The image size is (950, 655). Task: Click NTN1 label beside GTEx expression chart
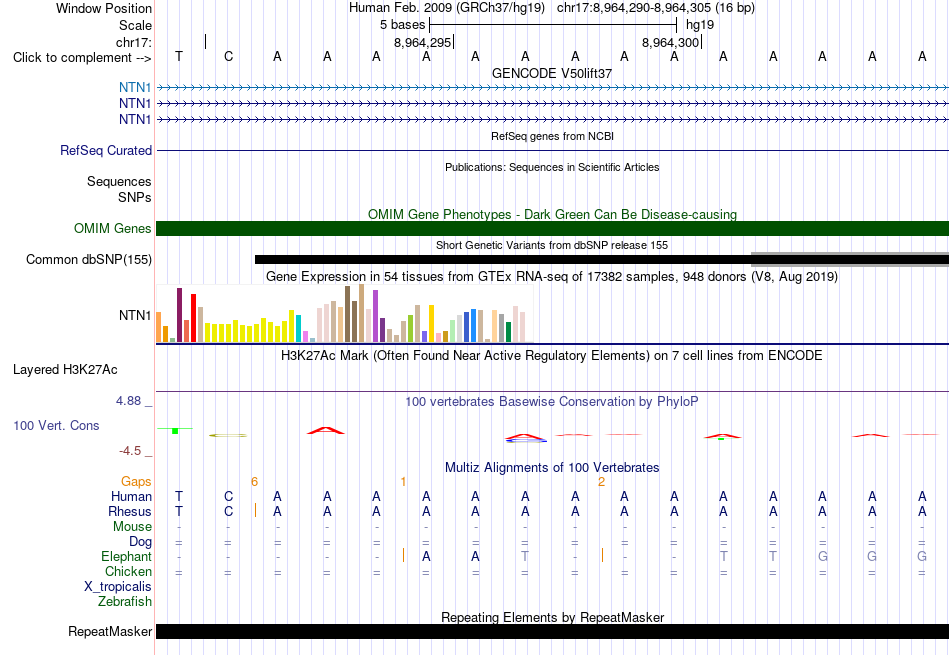tap(135, 315)
